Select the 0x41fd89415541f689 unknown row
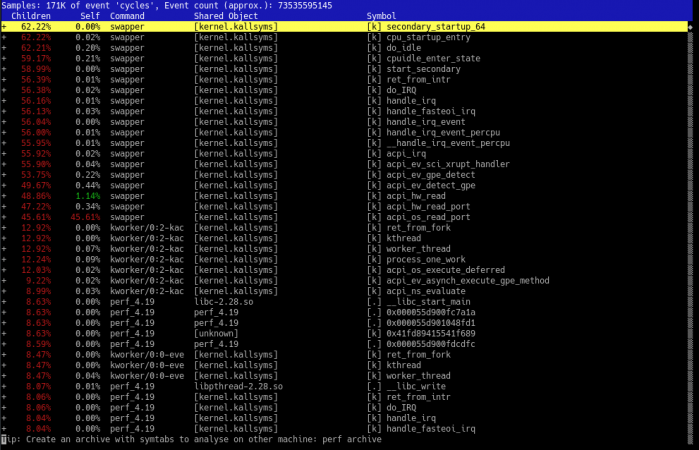 pyautogui.click(x=344, y=334)
